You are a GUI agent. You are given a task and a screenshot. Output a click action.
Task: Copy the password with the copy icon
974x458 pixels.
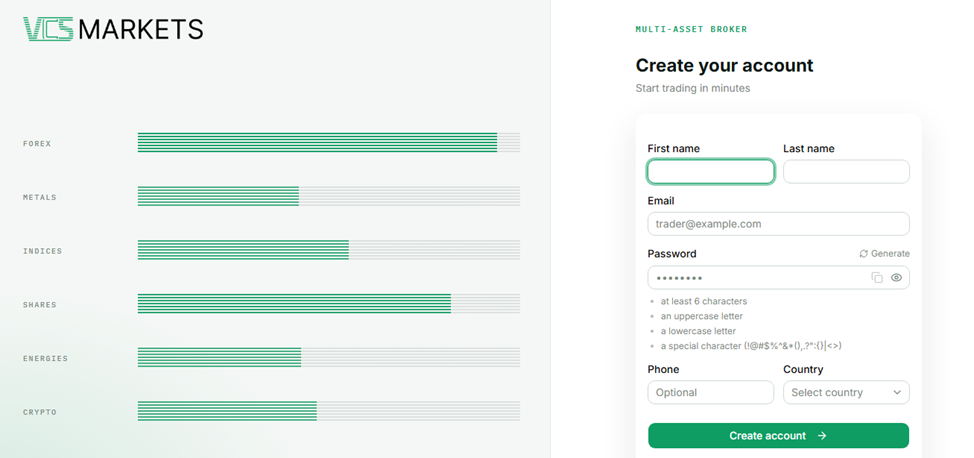point(876,278)
